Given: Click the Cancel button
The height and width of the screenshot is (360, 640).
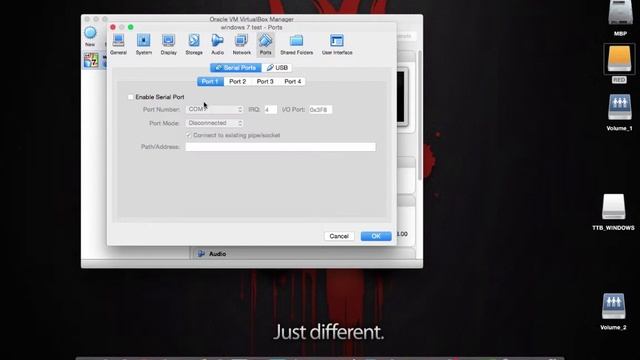Looking at the screenshot, I should click(x=339, y=236).
